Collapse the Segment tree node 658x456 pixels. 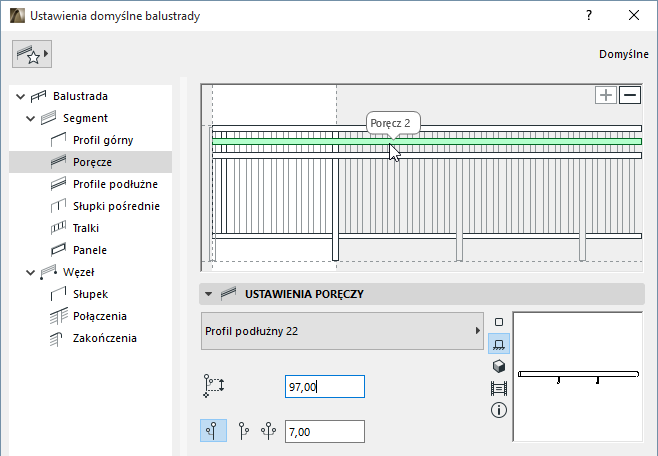pos(30,118)
